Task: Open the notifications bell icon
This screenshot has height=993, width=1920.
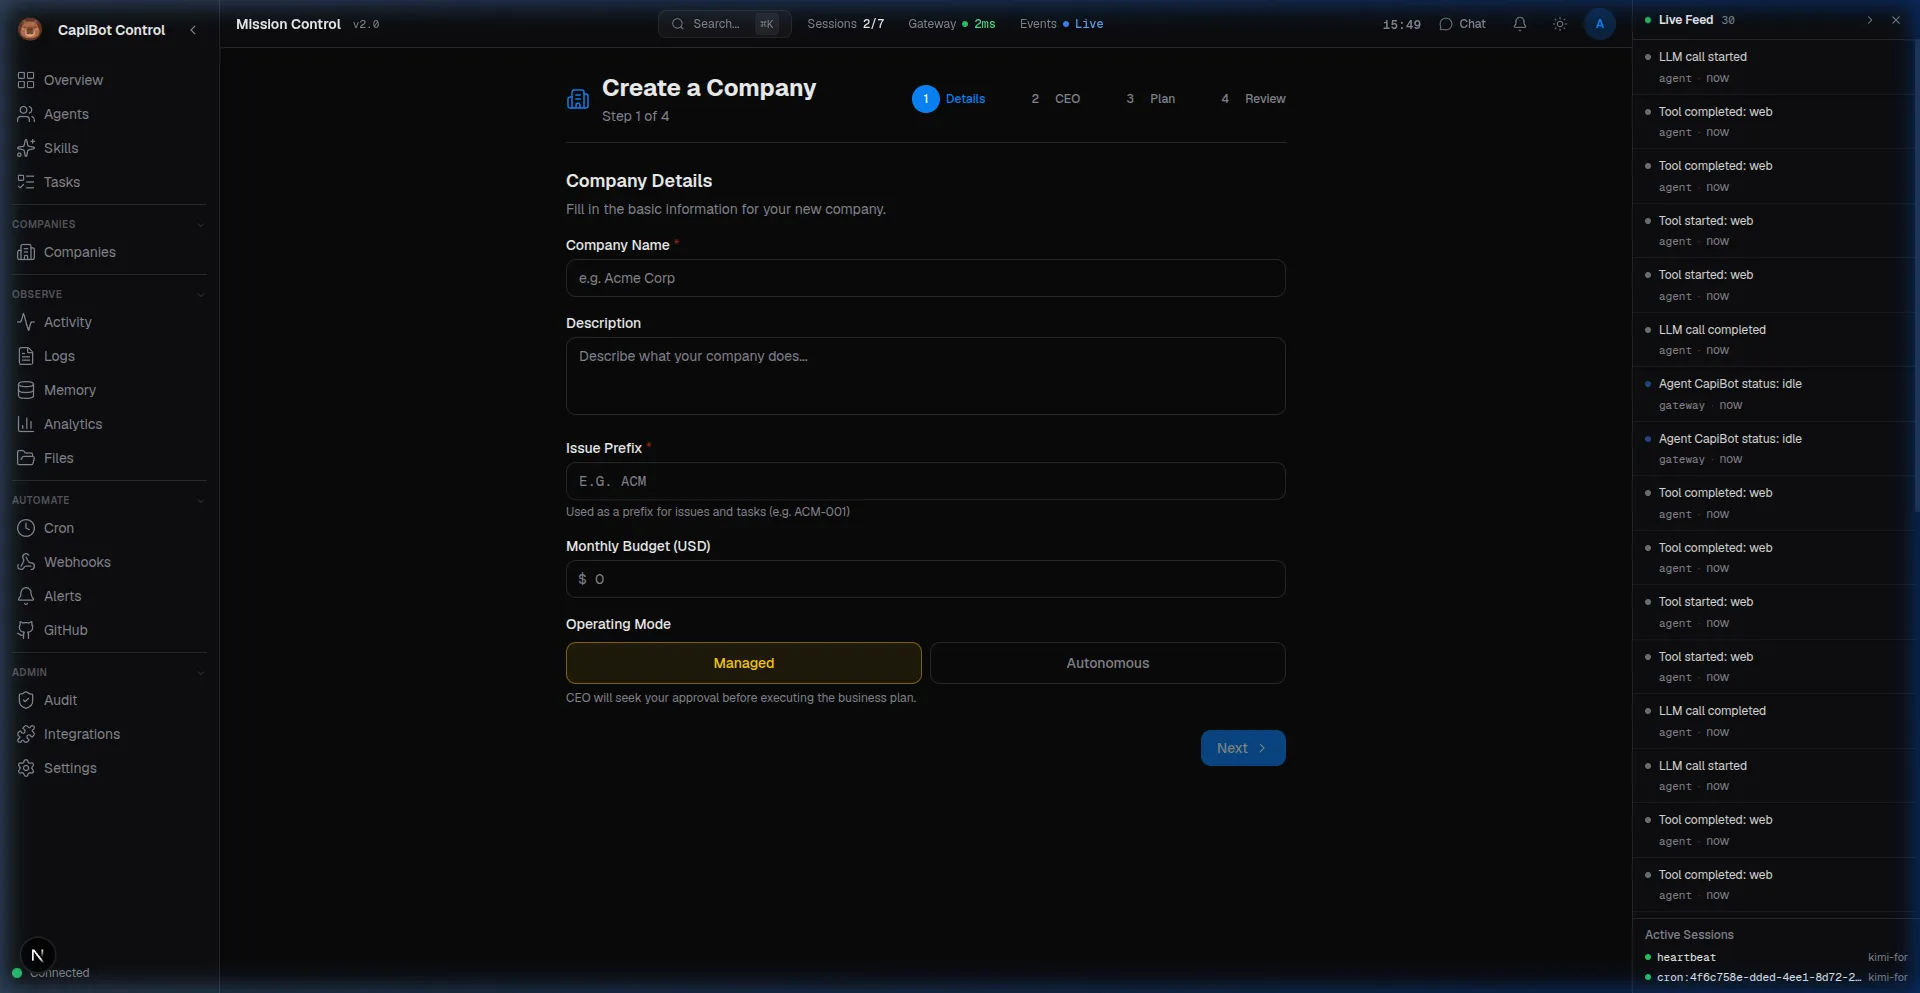Action: [1519, 24]
